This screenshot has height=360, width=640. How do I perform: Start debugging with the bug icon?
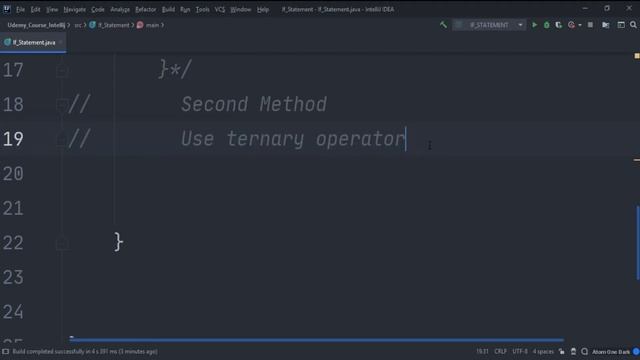click(547, 25)
